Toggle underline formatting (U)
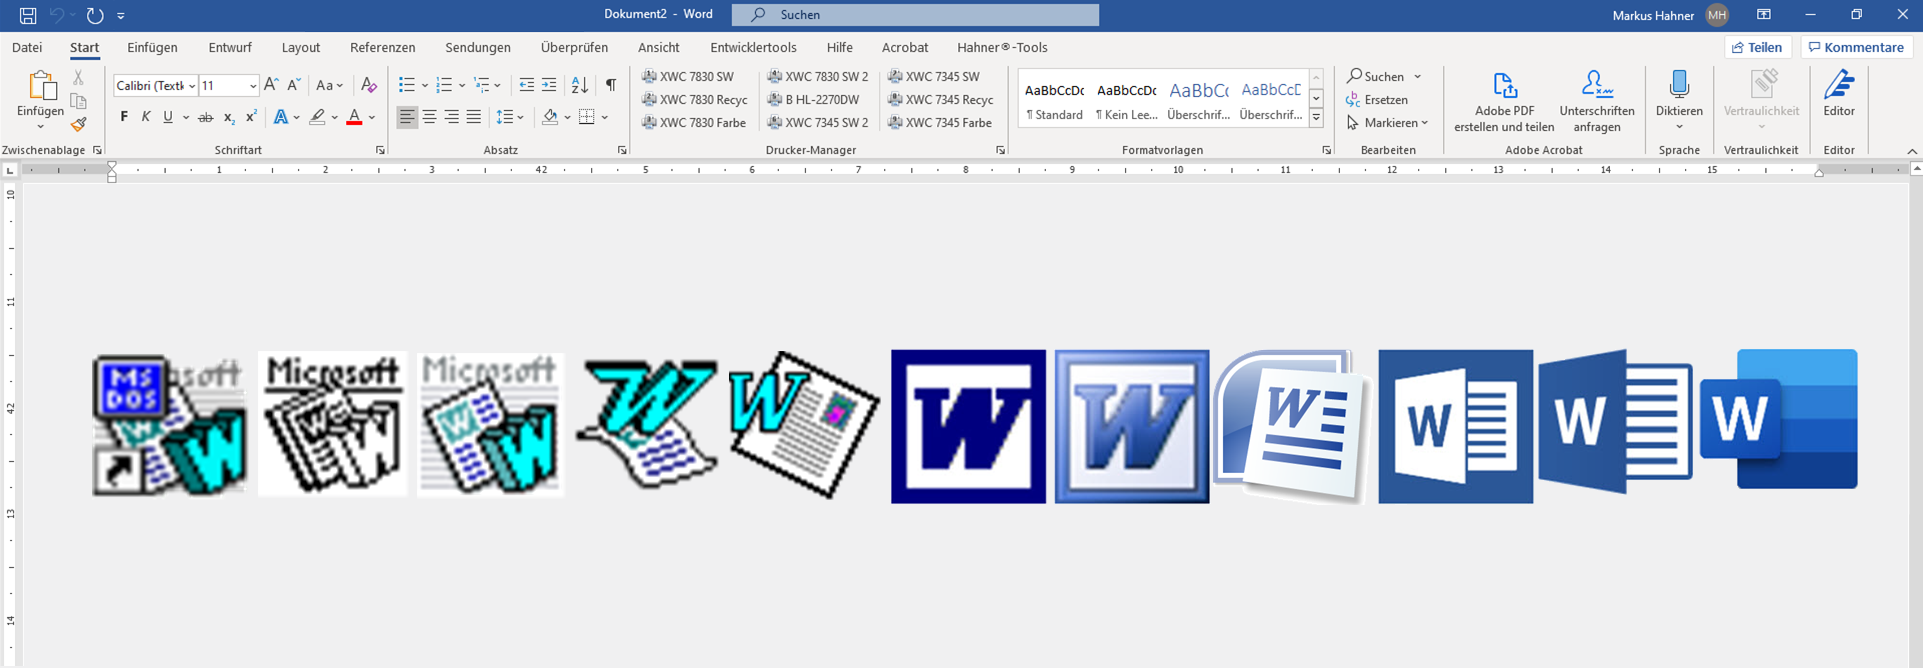The image size is (1923, 668). point(168,117)
